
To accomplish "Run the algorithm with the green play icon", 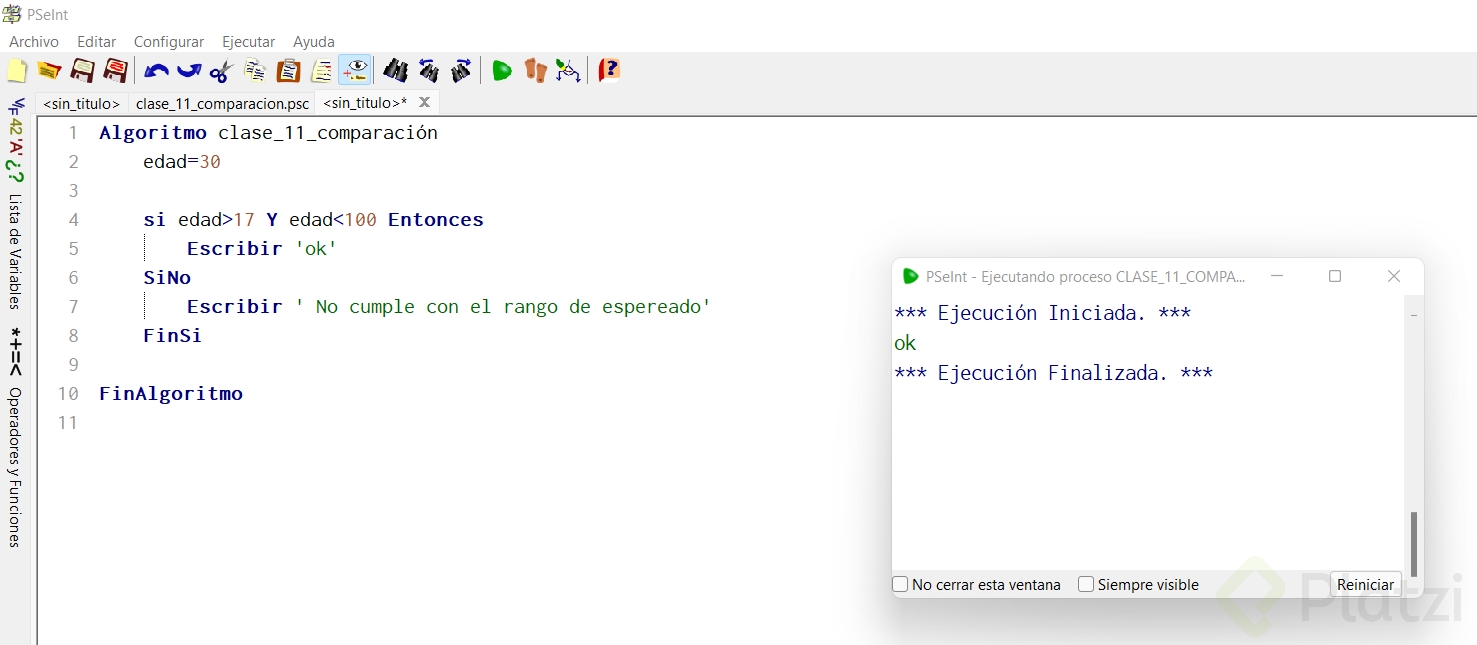I will [x=502, y=71].
